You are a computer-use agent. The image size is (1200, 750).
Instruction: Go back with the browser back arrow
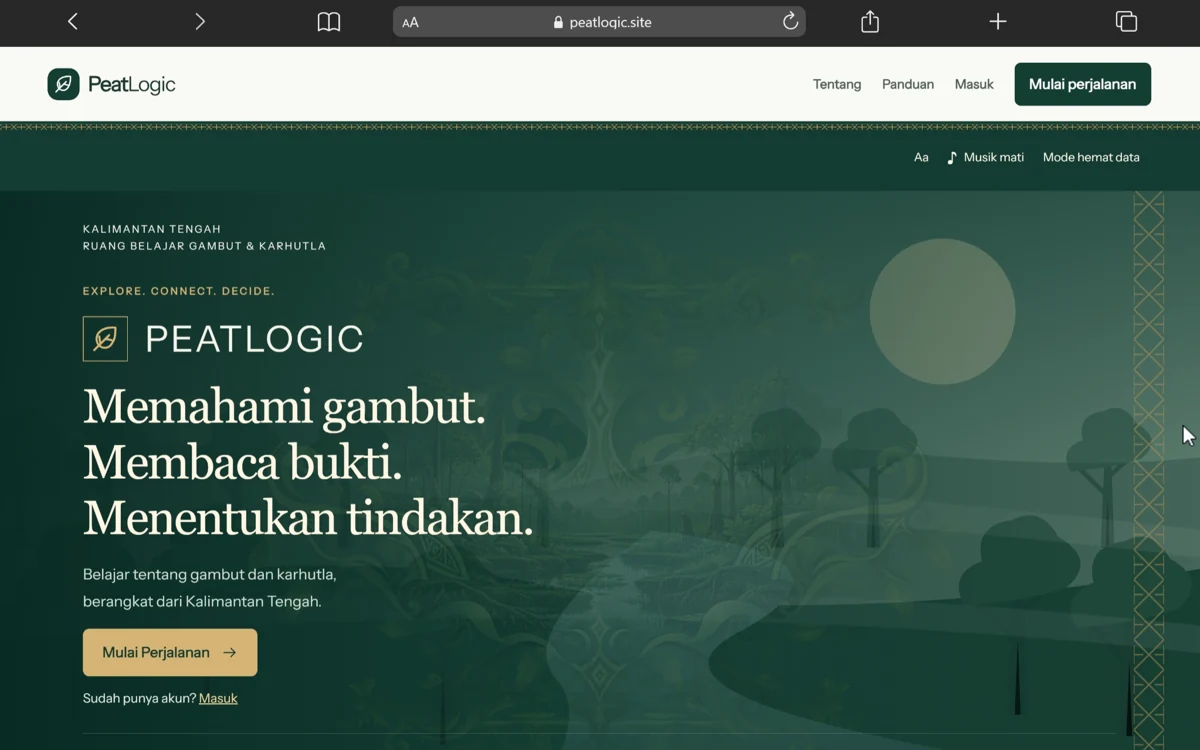pos(73,21)
